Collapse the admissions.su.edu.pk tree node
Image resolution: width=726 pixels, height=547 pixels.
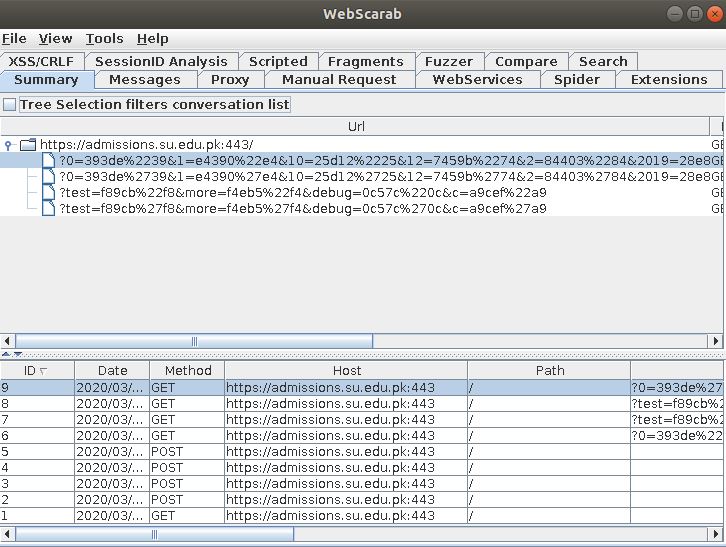[x=8, y=145]
